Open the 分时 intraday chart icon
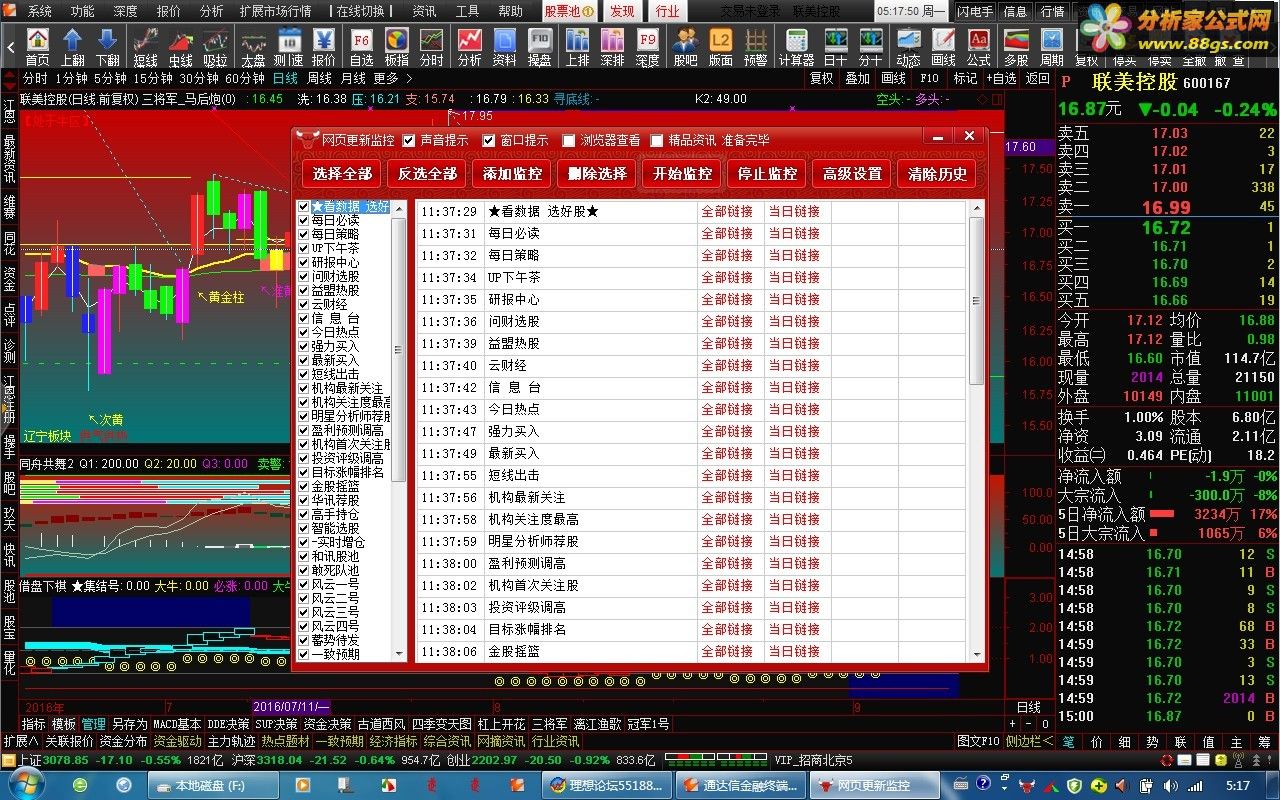 (x=431, y=46)
